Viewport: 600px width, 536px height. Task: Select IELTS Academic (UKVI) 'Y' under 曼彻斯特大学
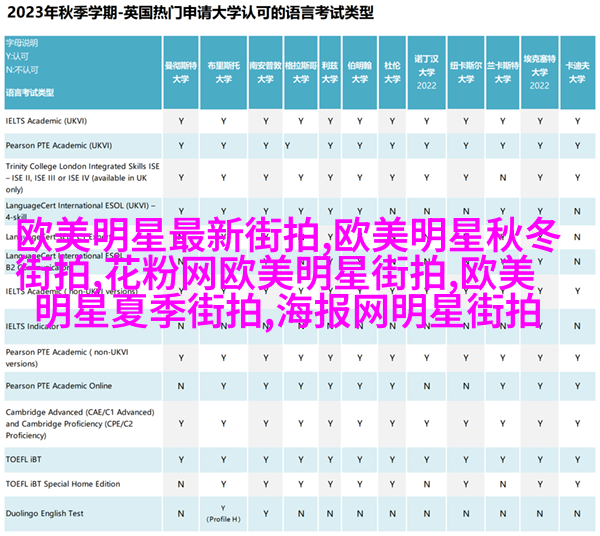pyautogui.click(x=181, y=121)
